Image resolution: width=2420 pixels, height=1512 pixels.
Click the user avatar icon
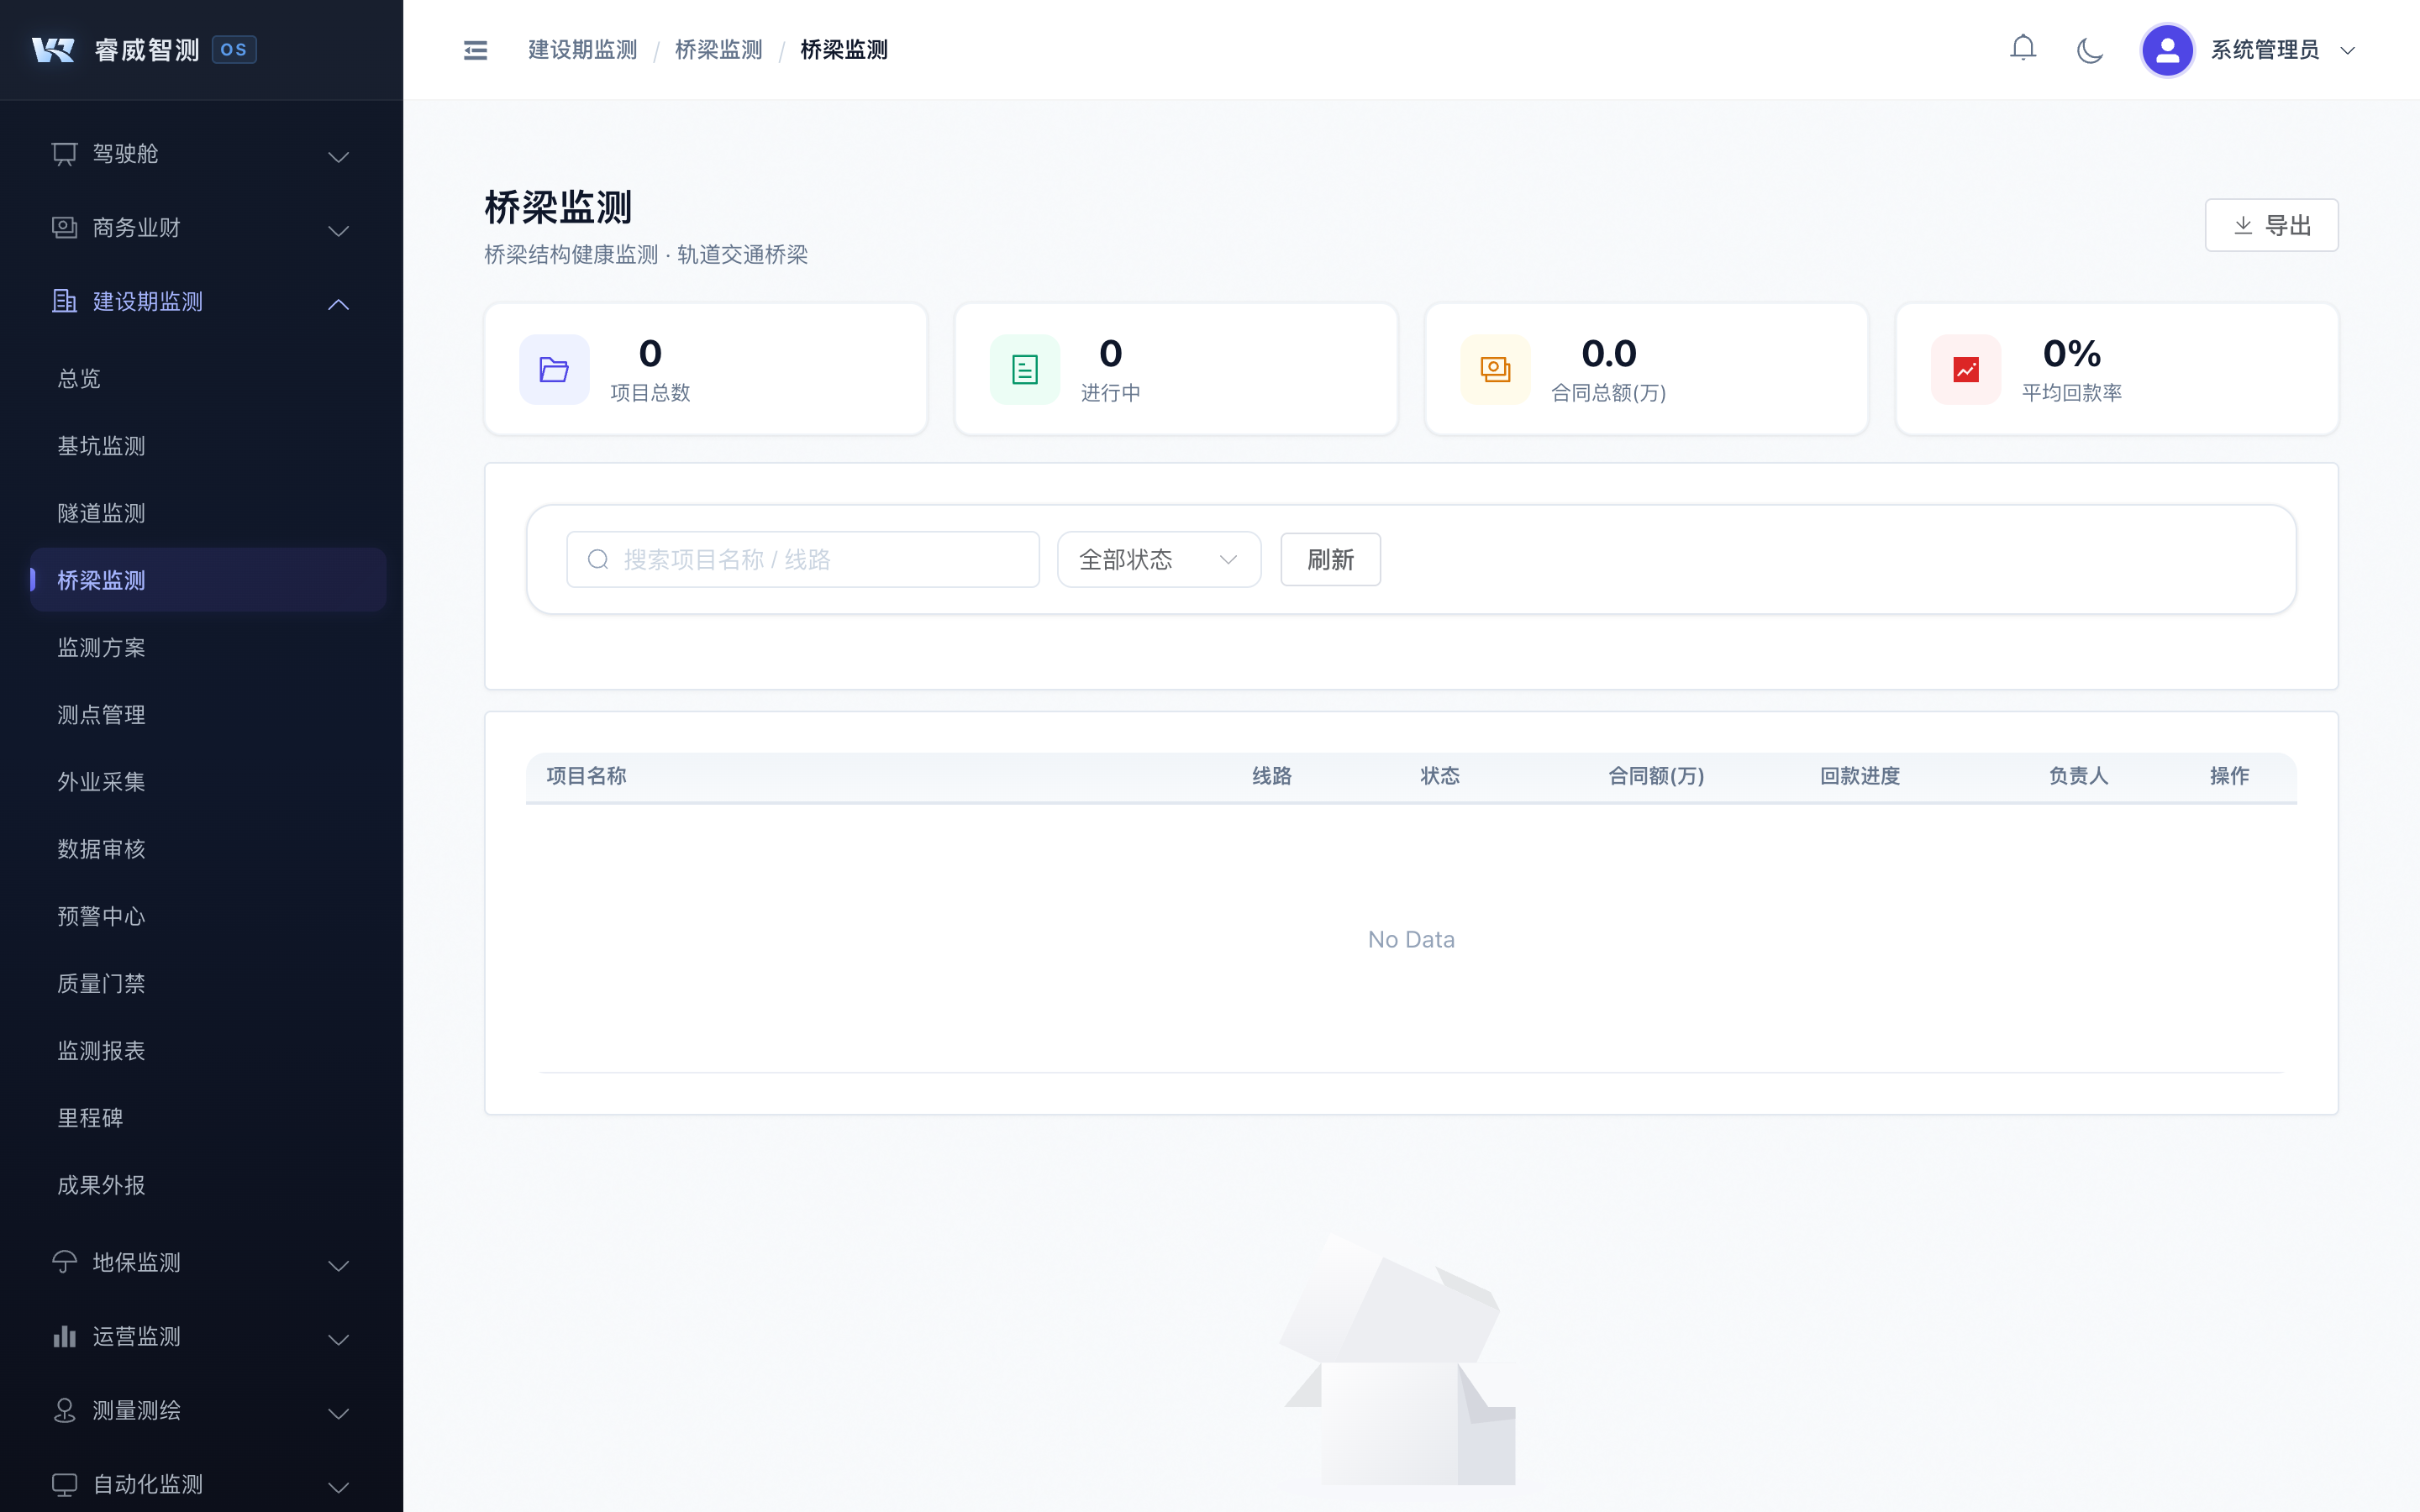click(2166, 50)
